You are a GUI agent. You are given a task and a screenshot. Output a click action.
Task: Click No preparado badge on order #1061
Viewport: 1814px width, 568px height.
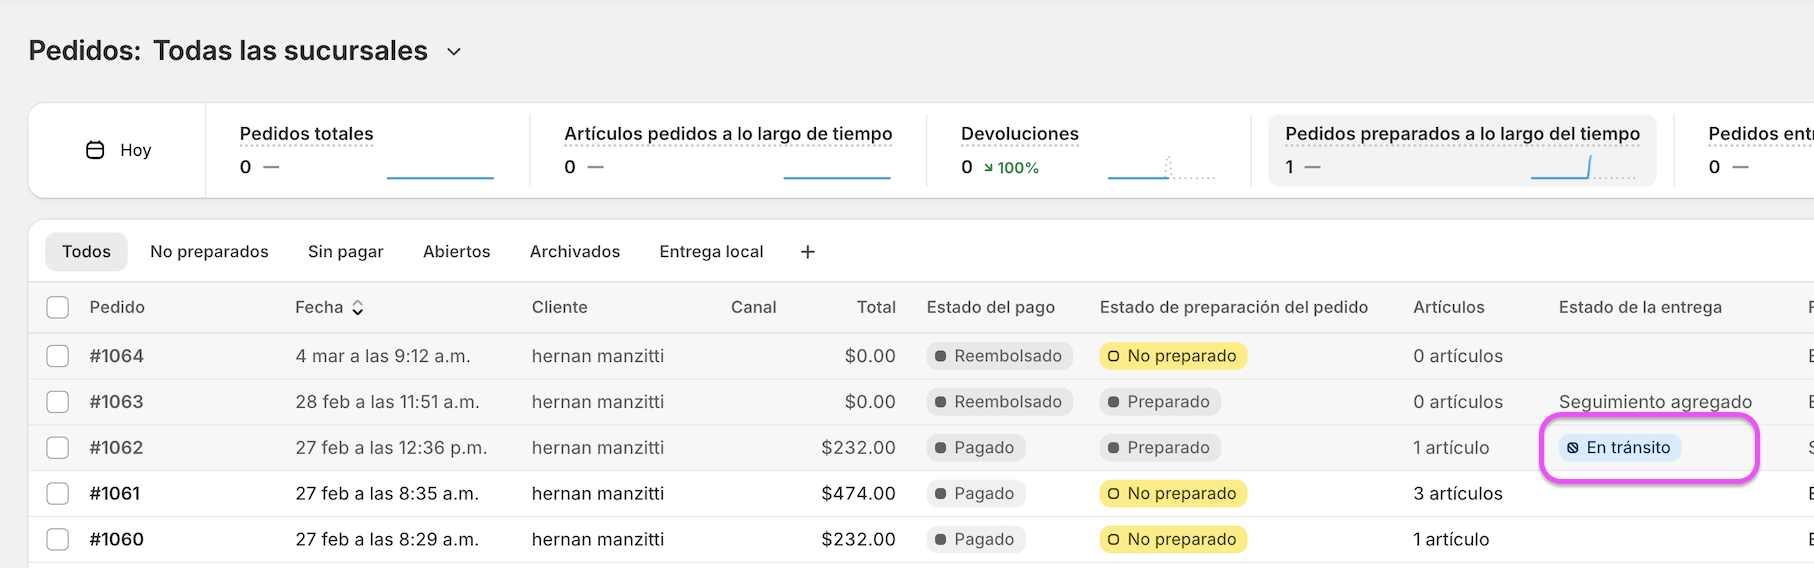(x=1173, y=494)
